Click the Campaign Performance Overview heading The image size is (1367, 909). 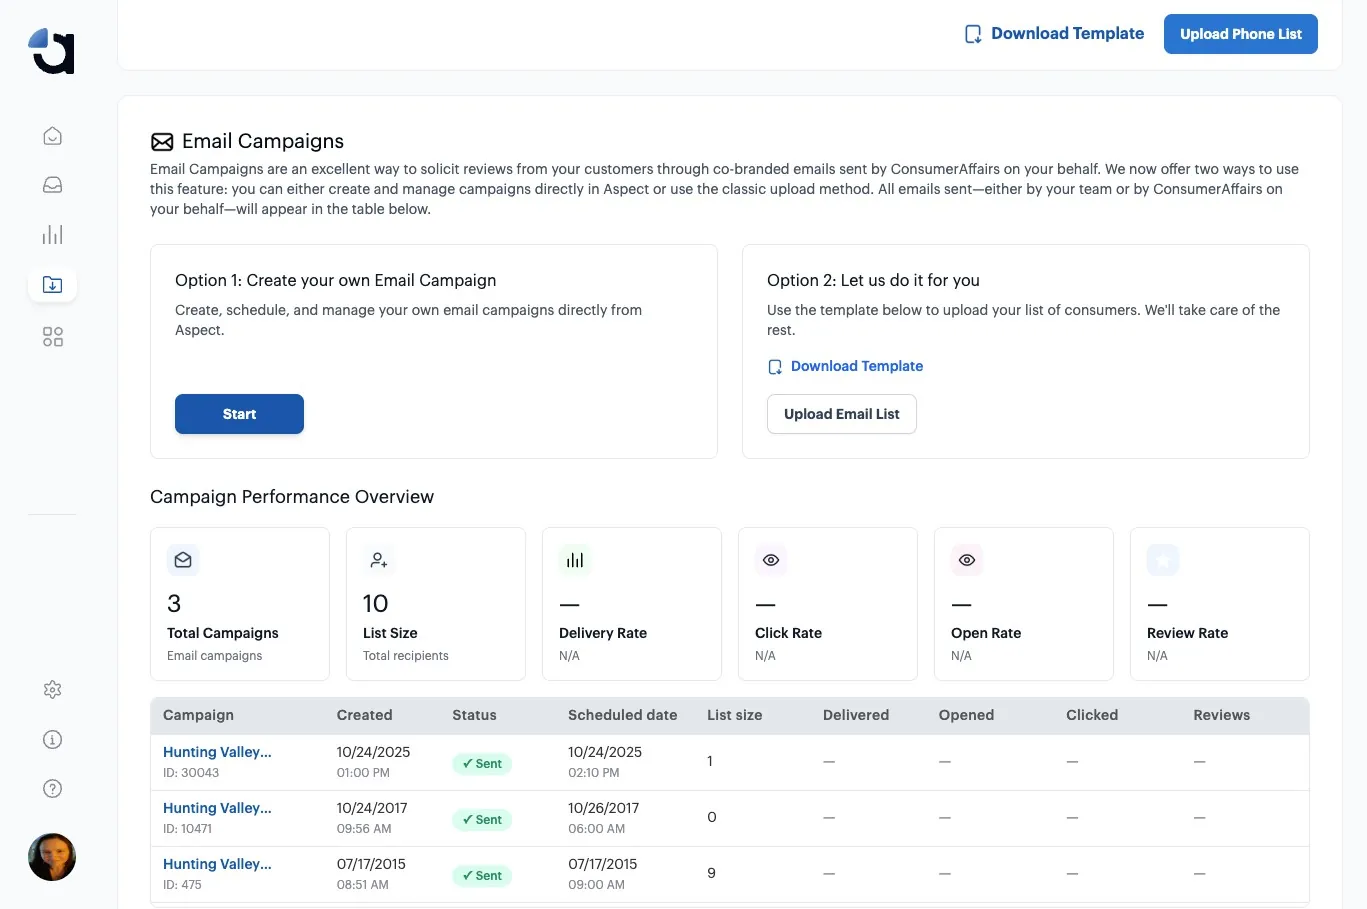[x=292, y=497]
